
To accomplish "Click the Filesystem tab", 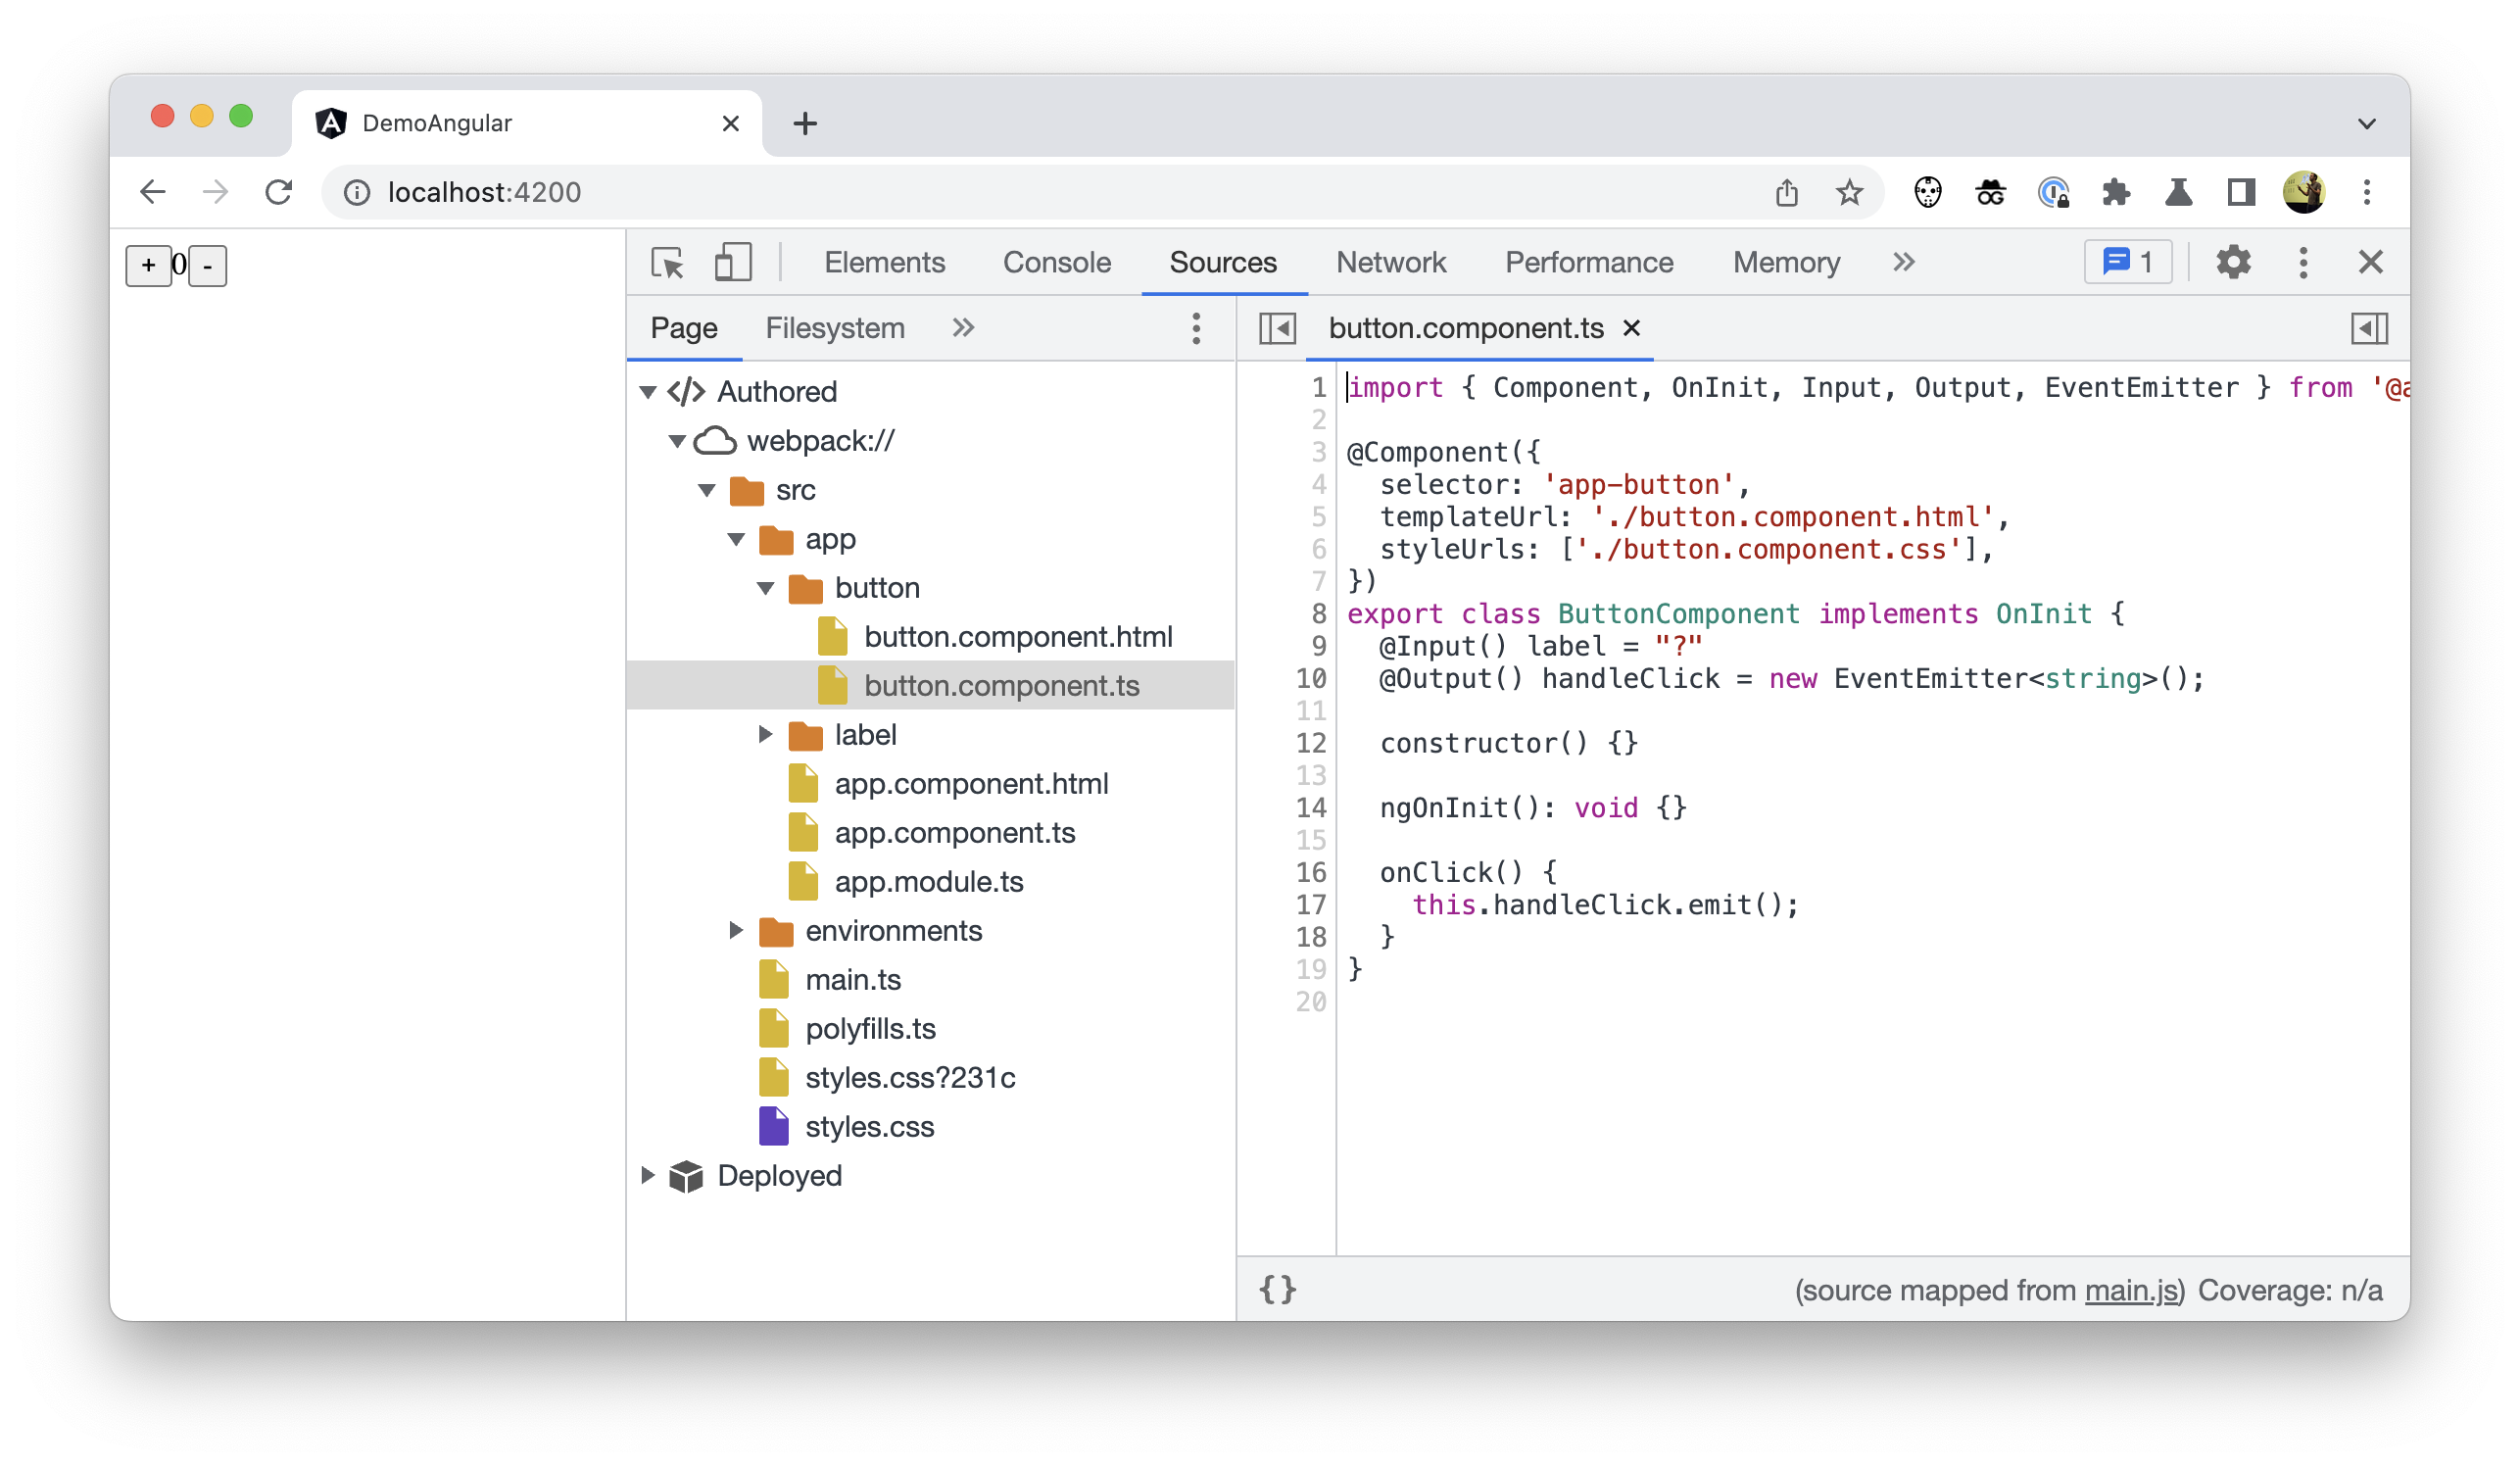I will (x=834, y=328).
